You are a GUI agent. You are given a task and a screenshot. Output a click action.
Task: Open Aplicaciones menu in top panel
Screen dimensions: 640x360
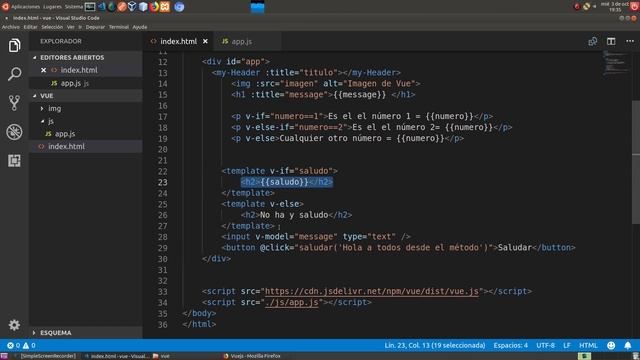(x=25, y=7)
